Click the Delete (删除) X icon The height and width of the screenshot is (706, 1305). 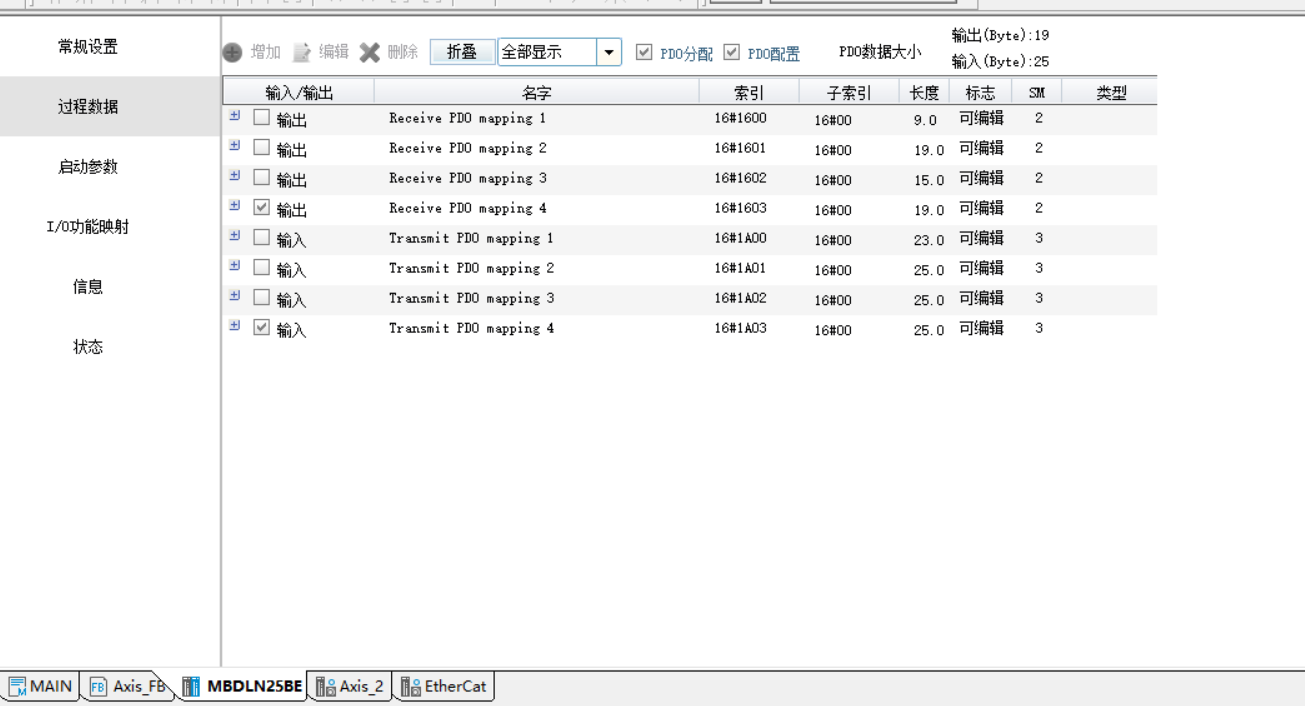[x=370, y=52]
